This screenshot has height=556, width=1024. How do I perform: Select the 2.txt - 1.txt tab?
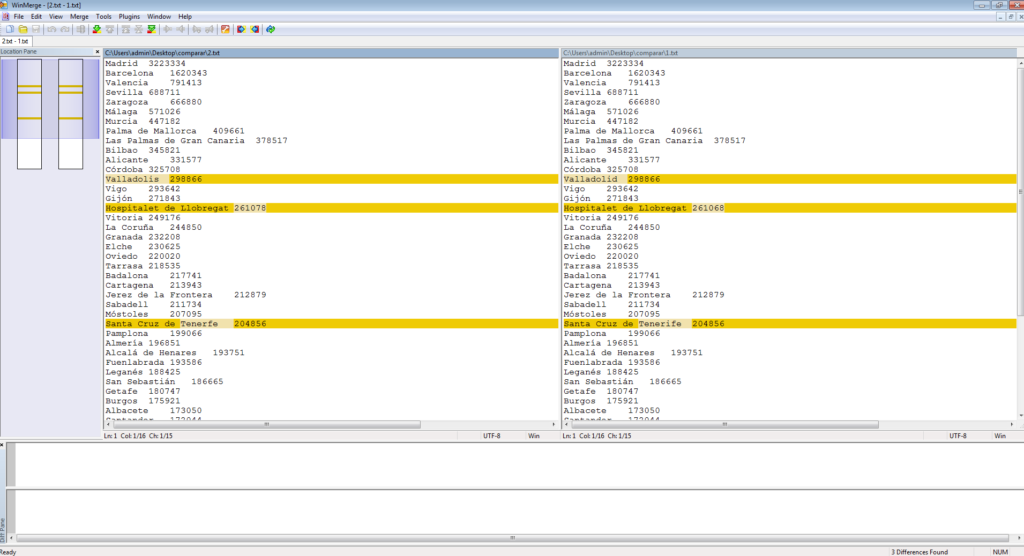[x=15, y=41]
